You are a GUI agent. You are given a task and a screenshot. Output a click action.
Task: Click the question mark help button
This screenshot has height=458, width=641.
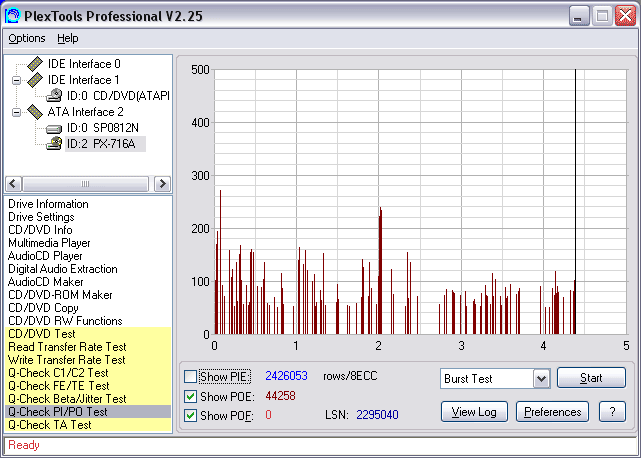(x=612, y=411)
